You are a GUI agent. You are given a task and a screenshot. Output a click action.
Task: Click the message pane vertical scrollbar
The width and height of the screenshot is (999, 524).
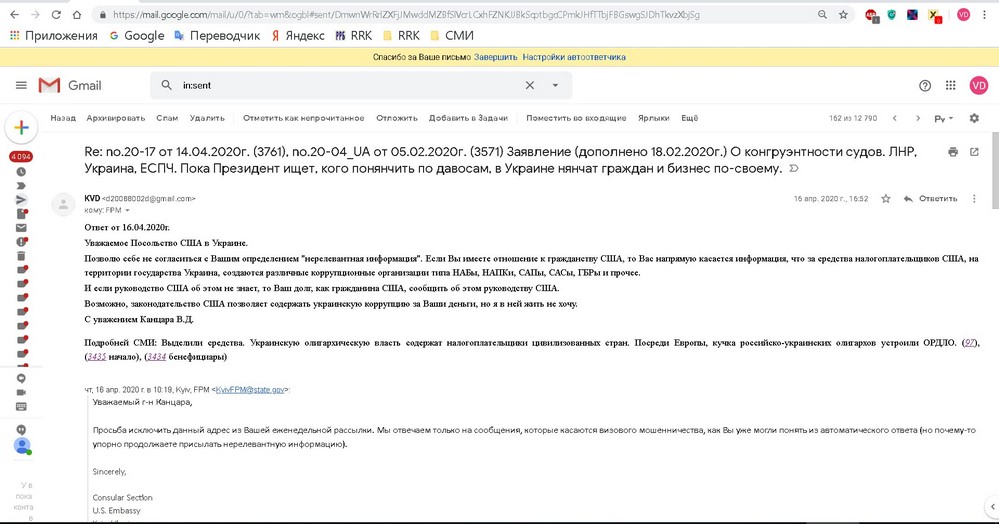[x=995, y=171]
